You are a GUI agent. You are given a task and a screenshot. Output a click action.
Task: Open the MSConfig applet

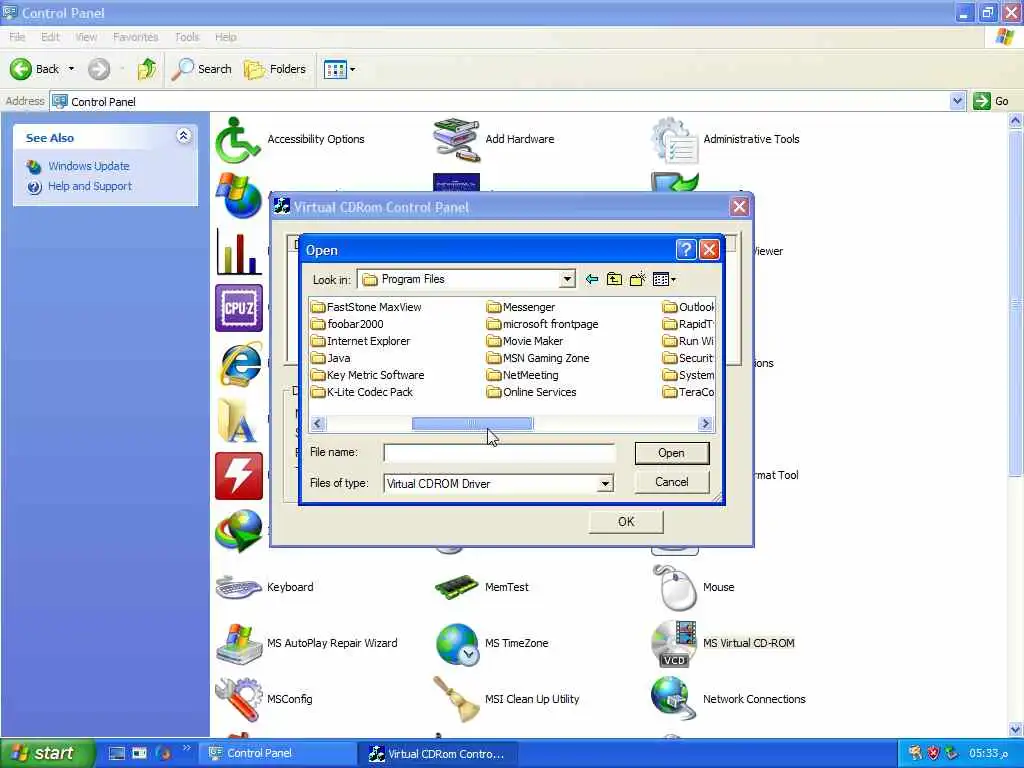(264, 699)
